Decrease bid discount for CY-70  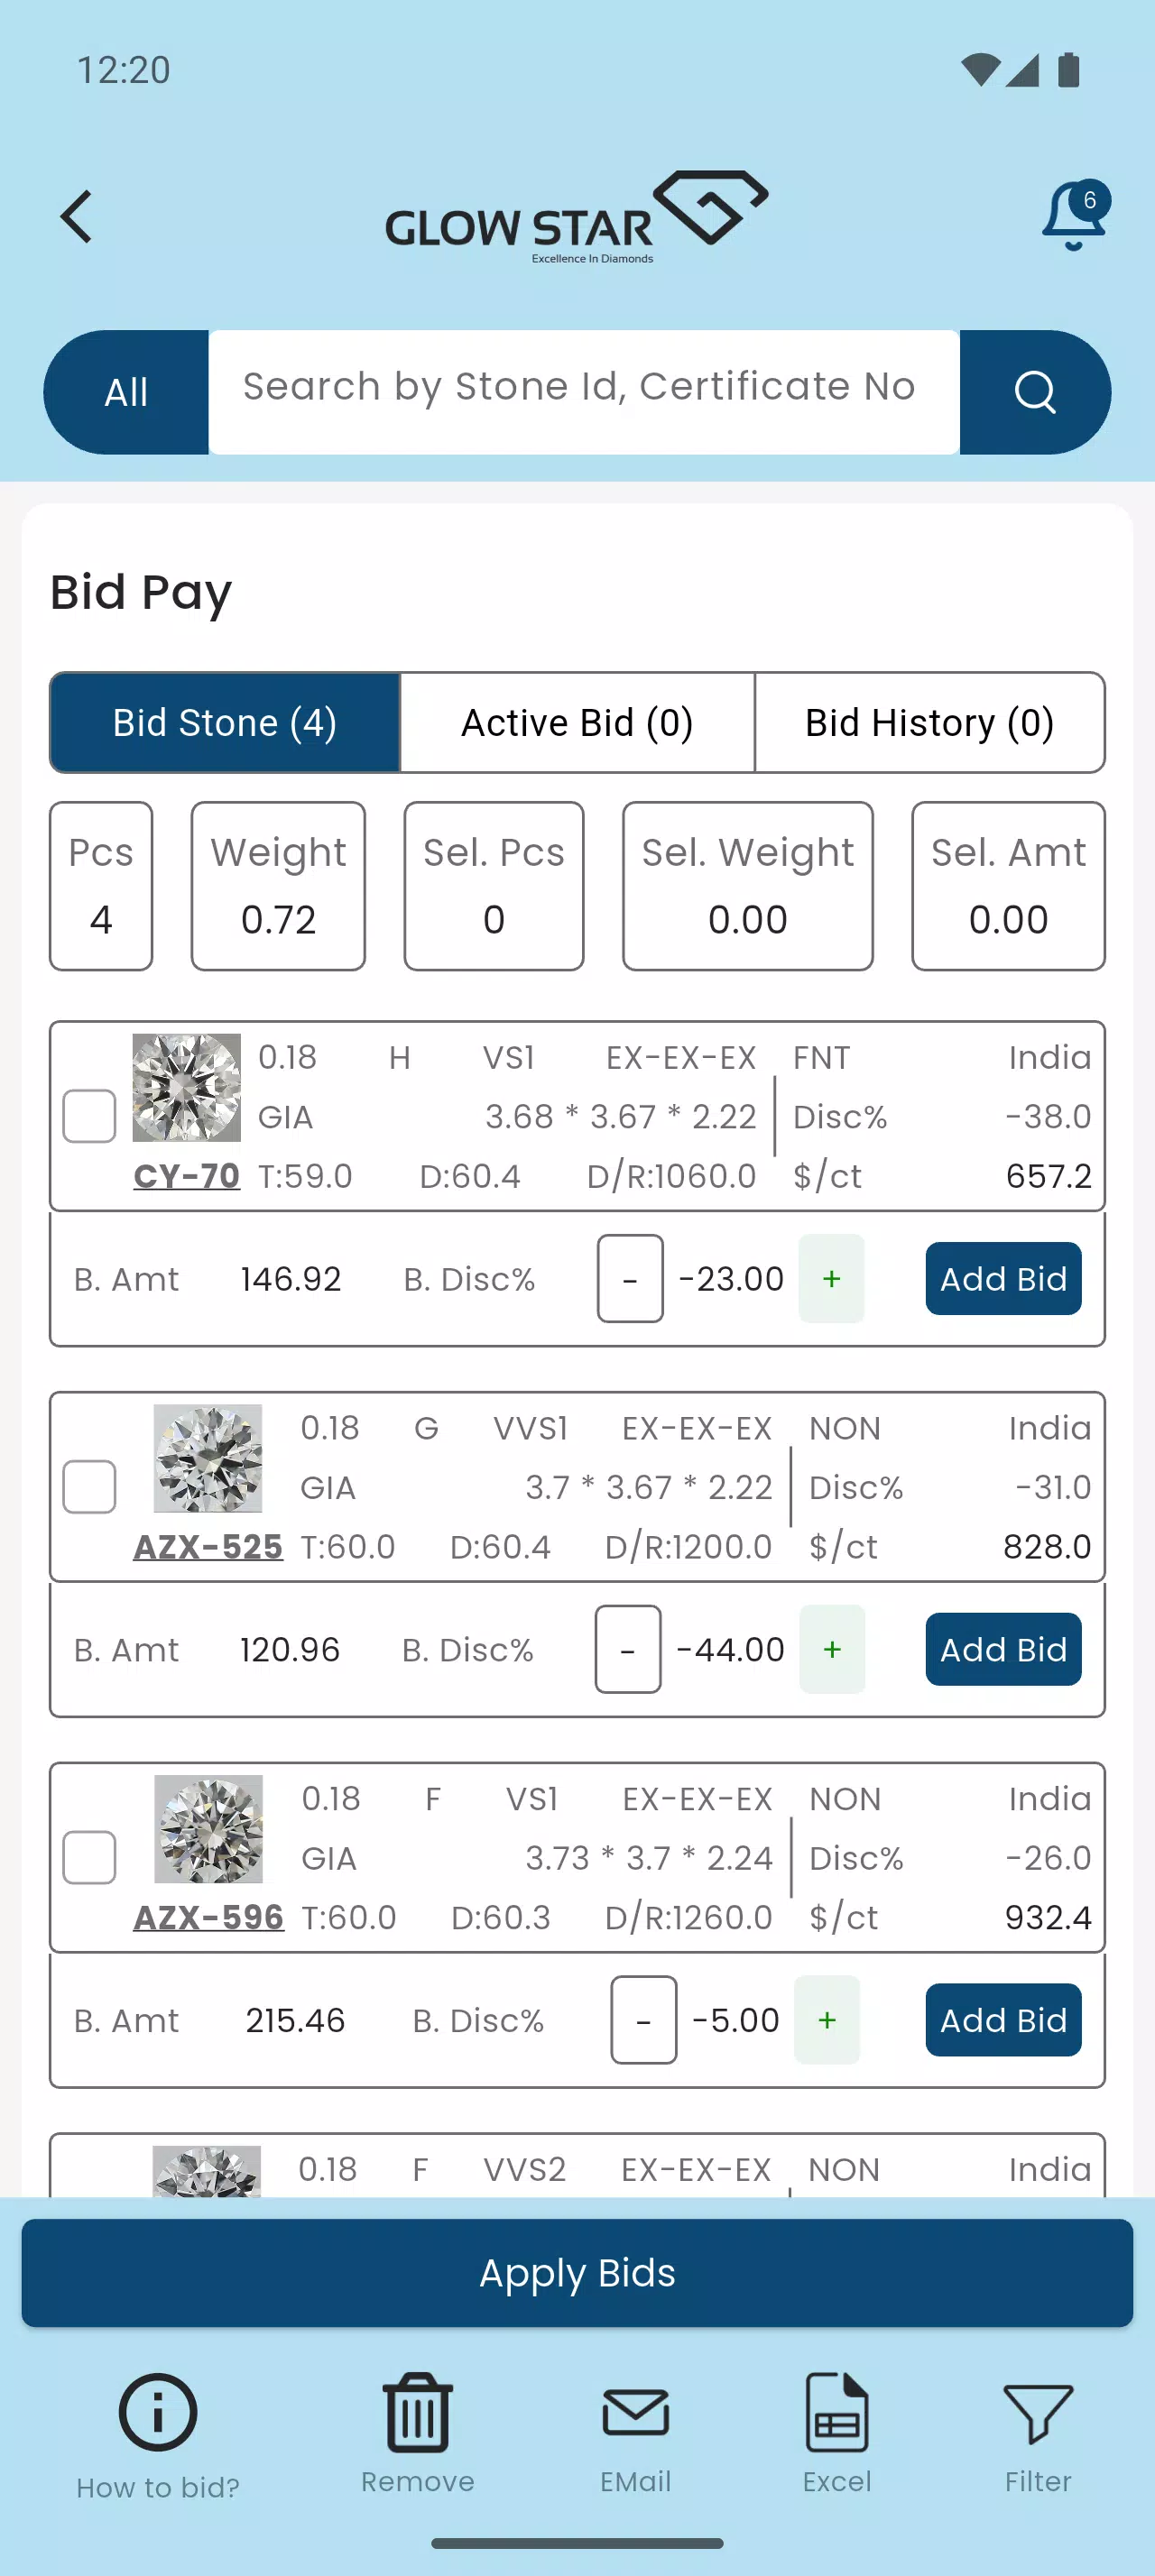630,1279
